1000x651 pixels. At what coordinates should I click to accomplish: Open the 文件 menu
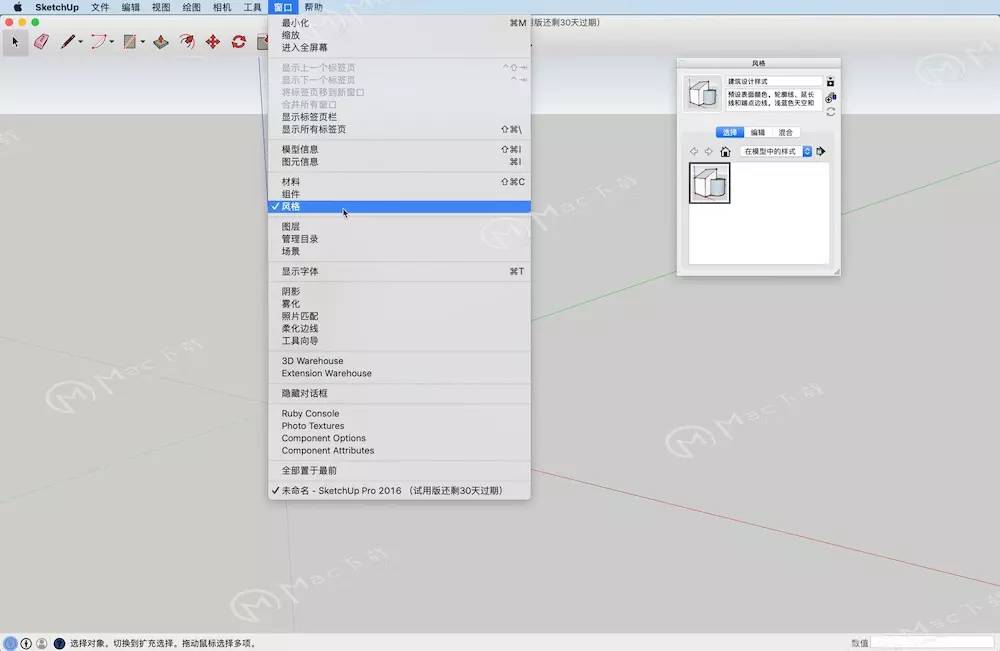(x=100, y=7)
